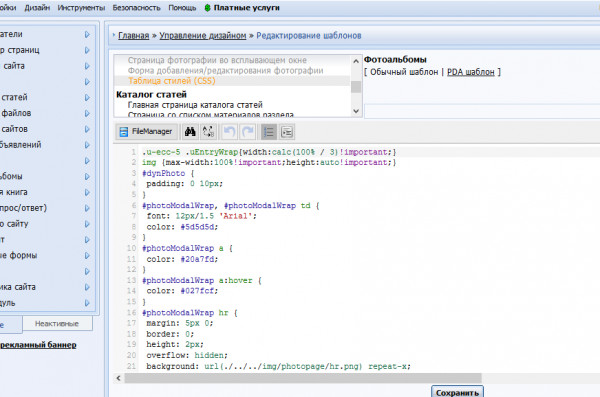The image size is (600, 397).
Task: Click the indent formatting icon
Action: pyautogui.click(x=287, y=132)
